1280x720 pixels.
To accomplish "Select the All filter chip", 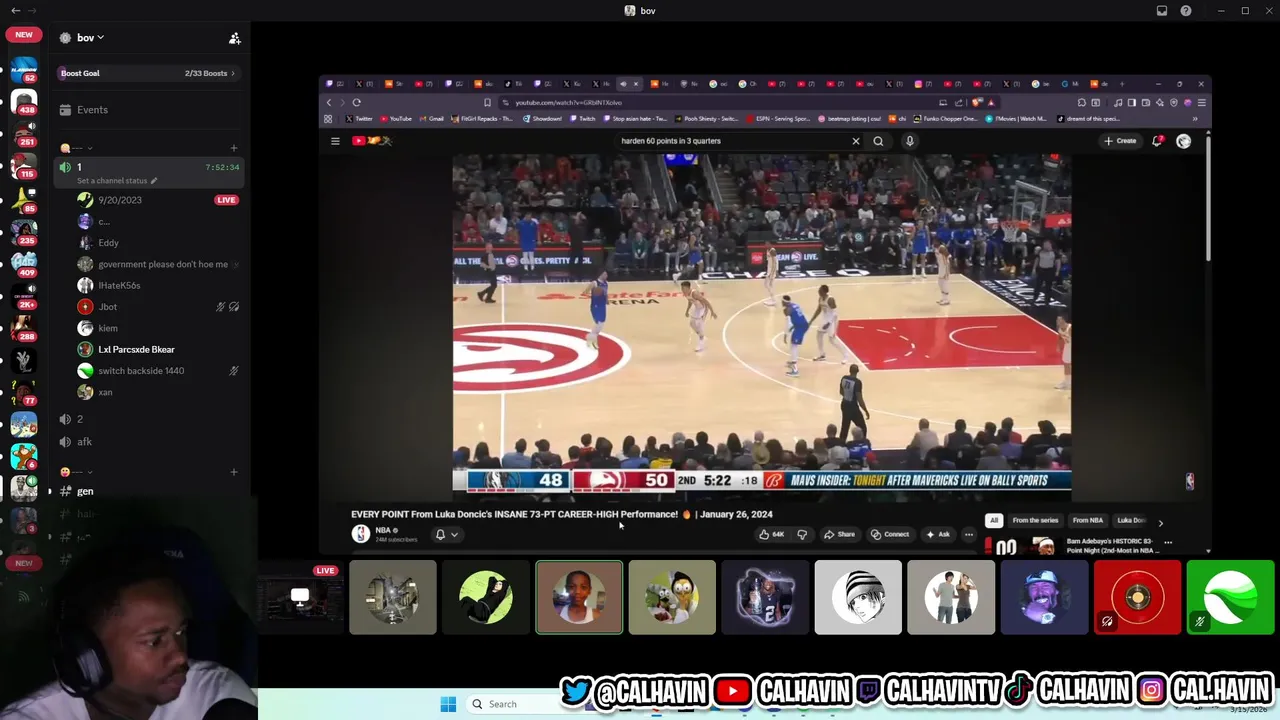I will tap(994, 521).
